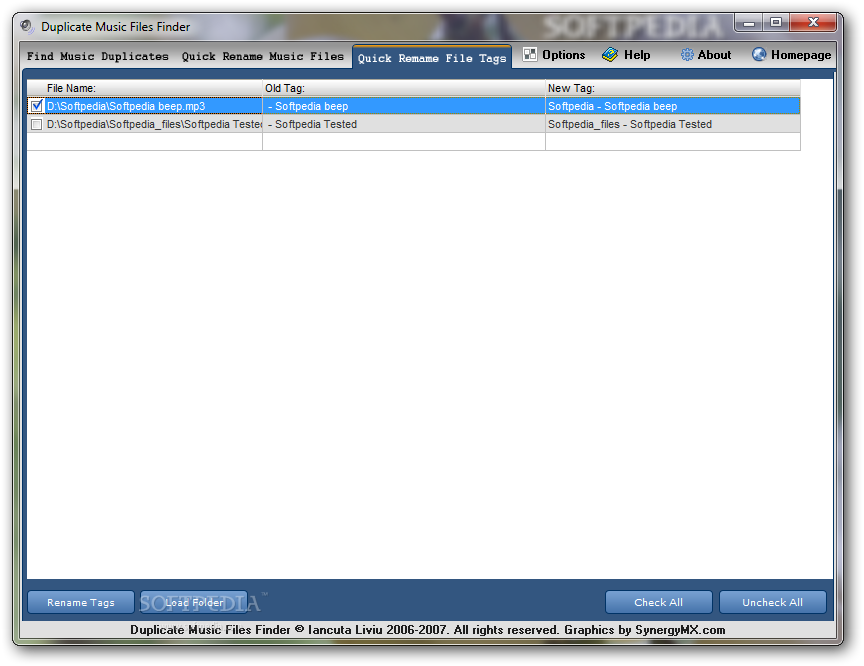Click the Homepage globe icon
Viewport: 864px width, 666px height.
click(759, 55)
